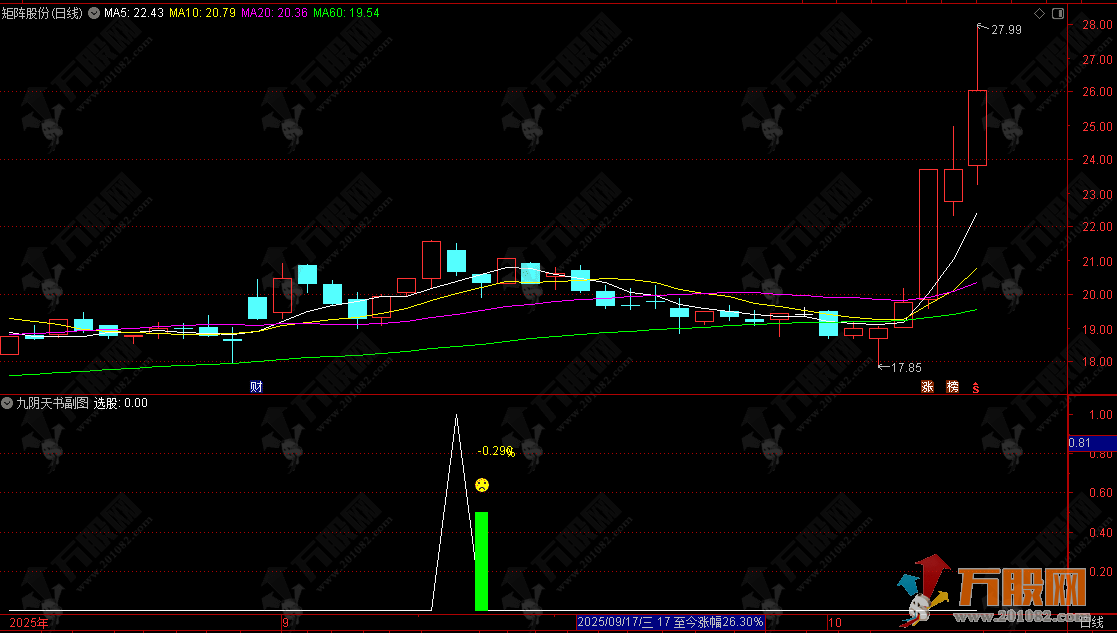Viewport: 1117px width, 633px height.
Task: Select the MA5: 22.43 label
Action: (134, 13)
